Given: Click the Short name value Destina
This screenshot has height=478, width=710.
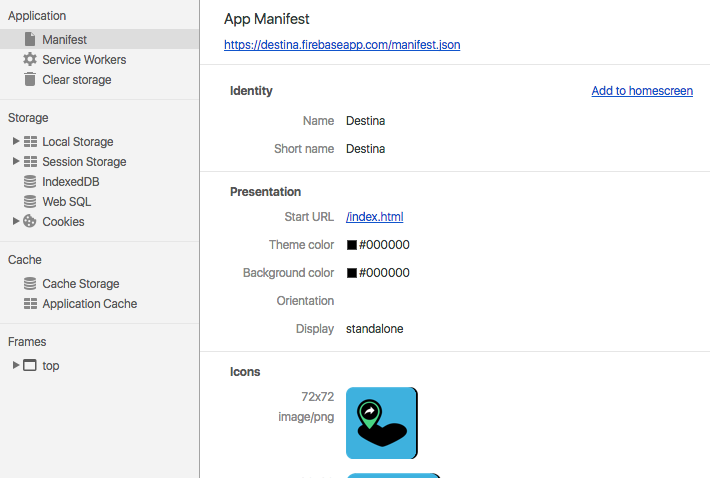Looking at the screenshot, I should click(x=365, y=149).
